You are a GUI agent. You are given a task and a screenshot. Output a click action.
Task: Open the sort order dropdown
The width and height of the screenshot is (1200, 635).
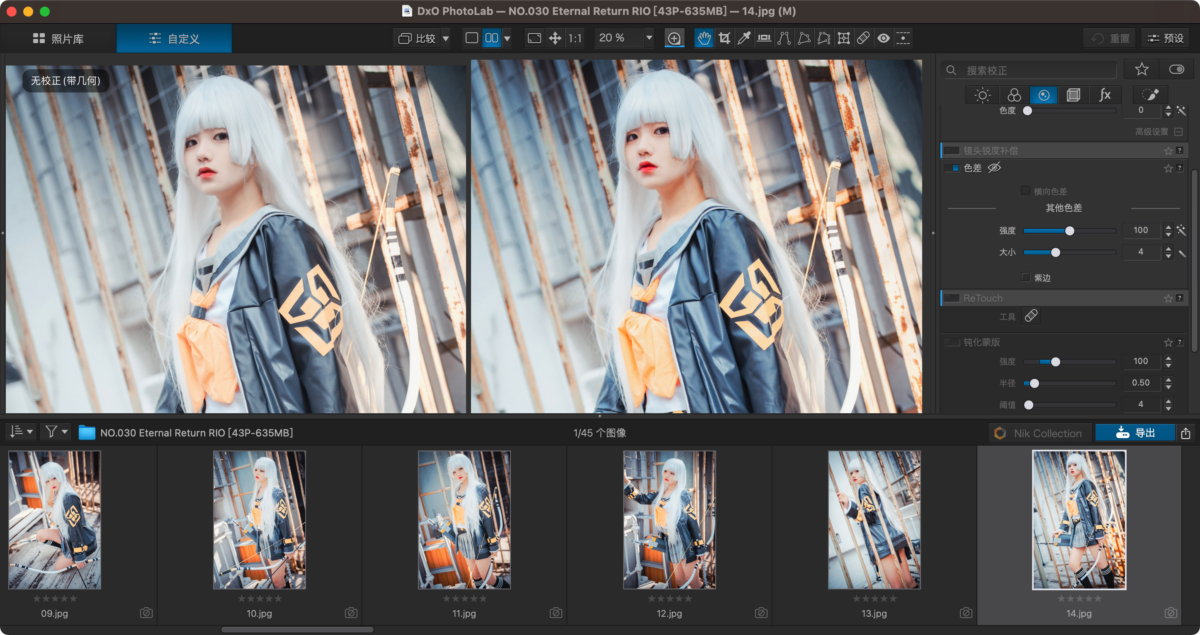20,432
